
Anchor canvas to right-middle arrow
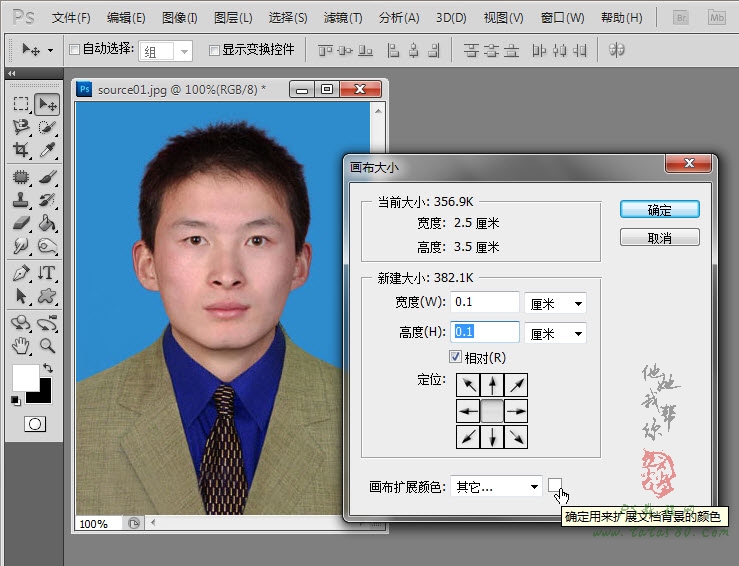tap(516, 410)
